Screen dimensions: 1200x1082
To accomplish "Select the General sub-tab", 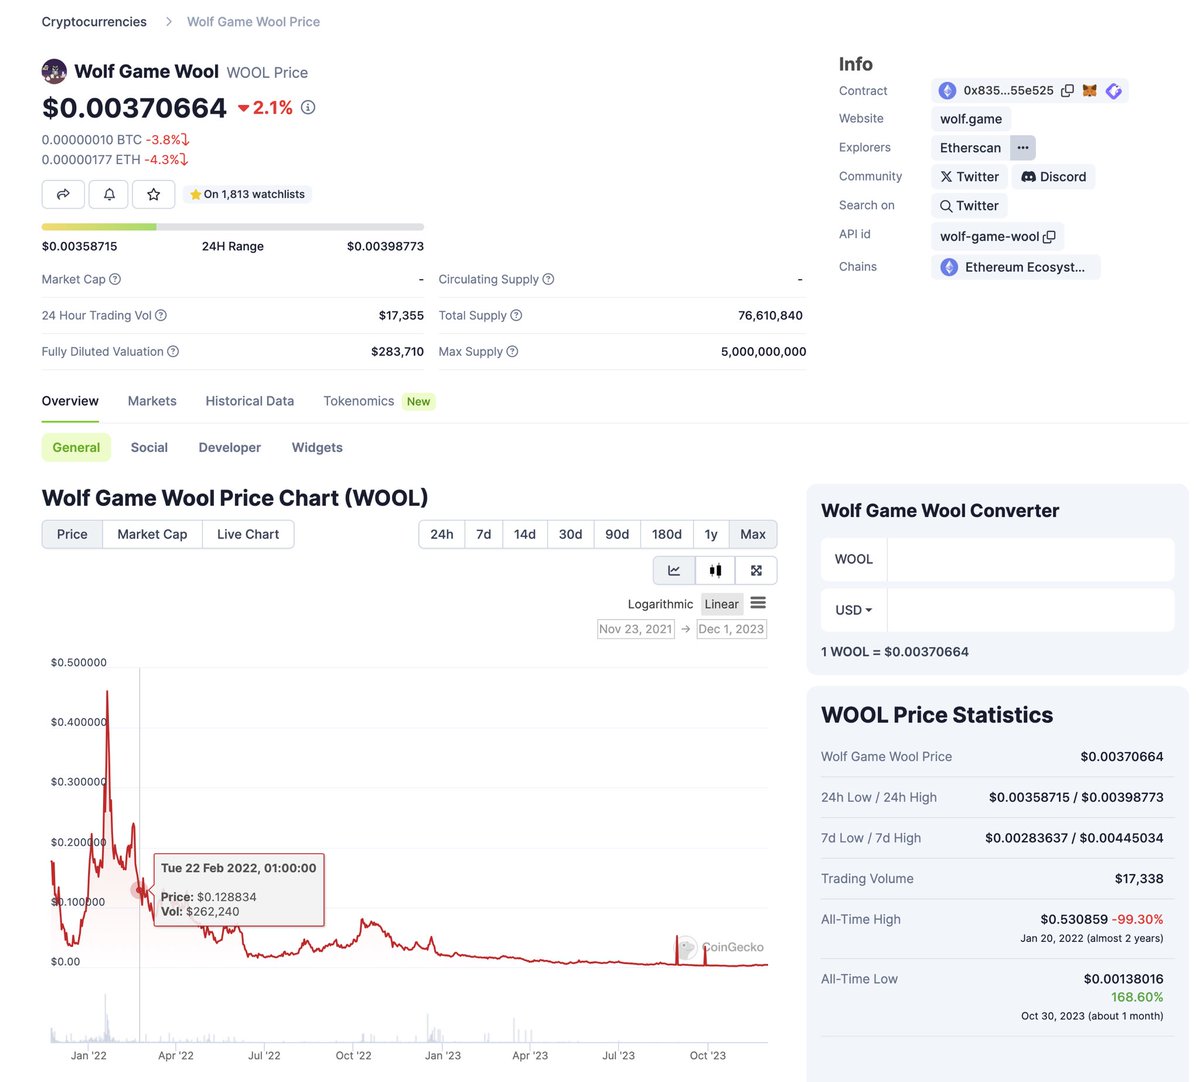I will (76, 447).
